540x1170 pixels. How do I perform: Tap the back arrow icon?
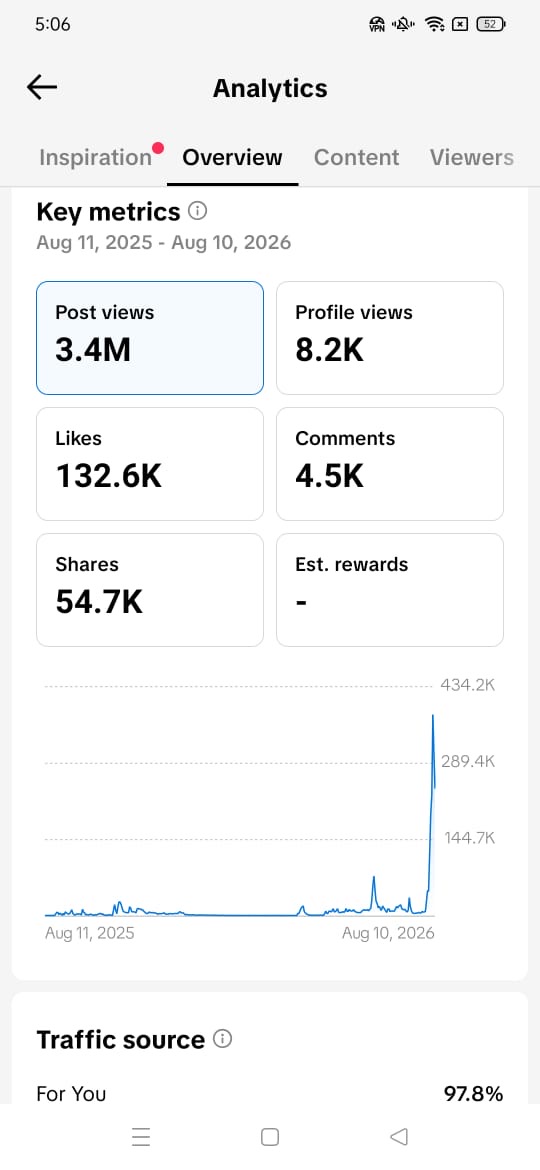42,88
